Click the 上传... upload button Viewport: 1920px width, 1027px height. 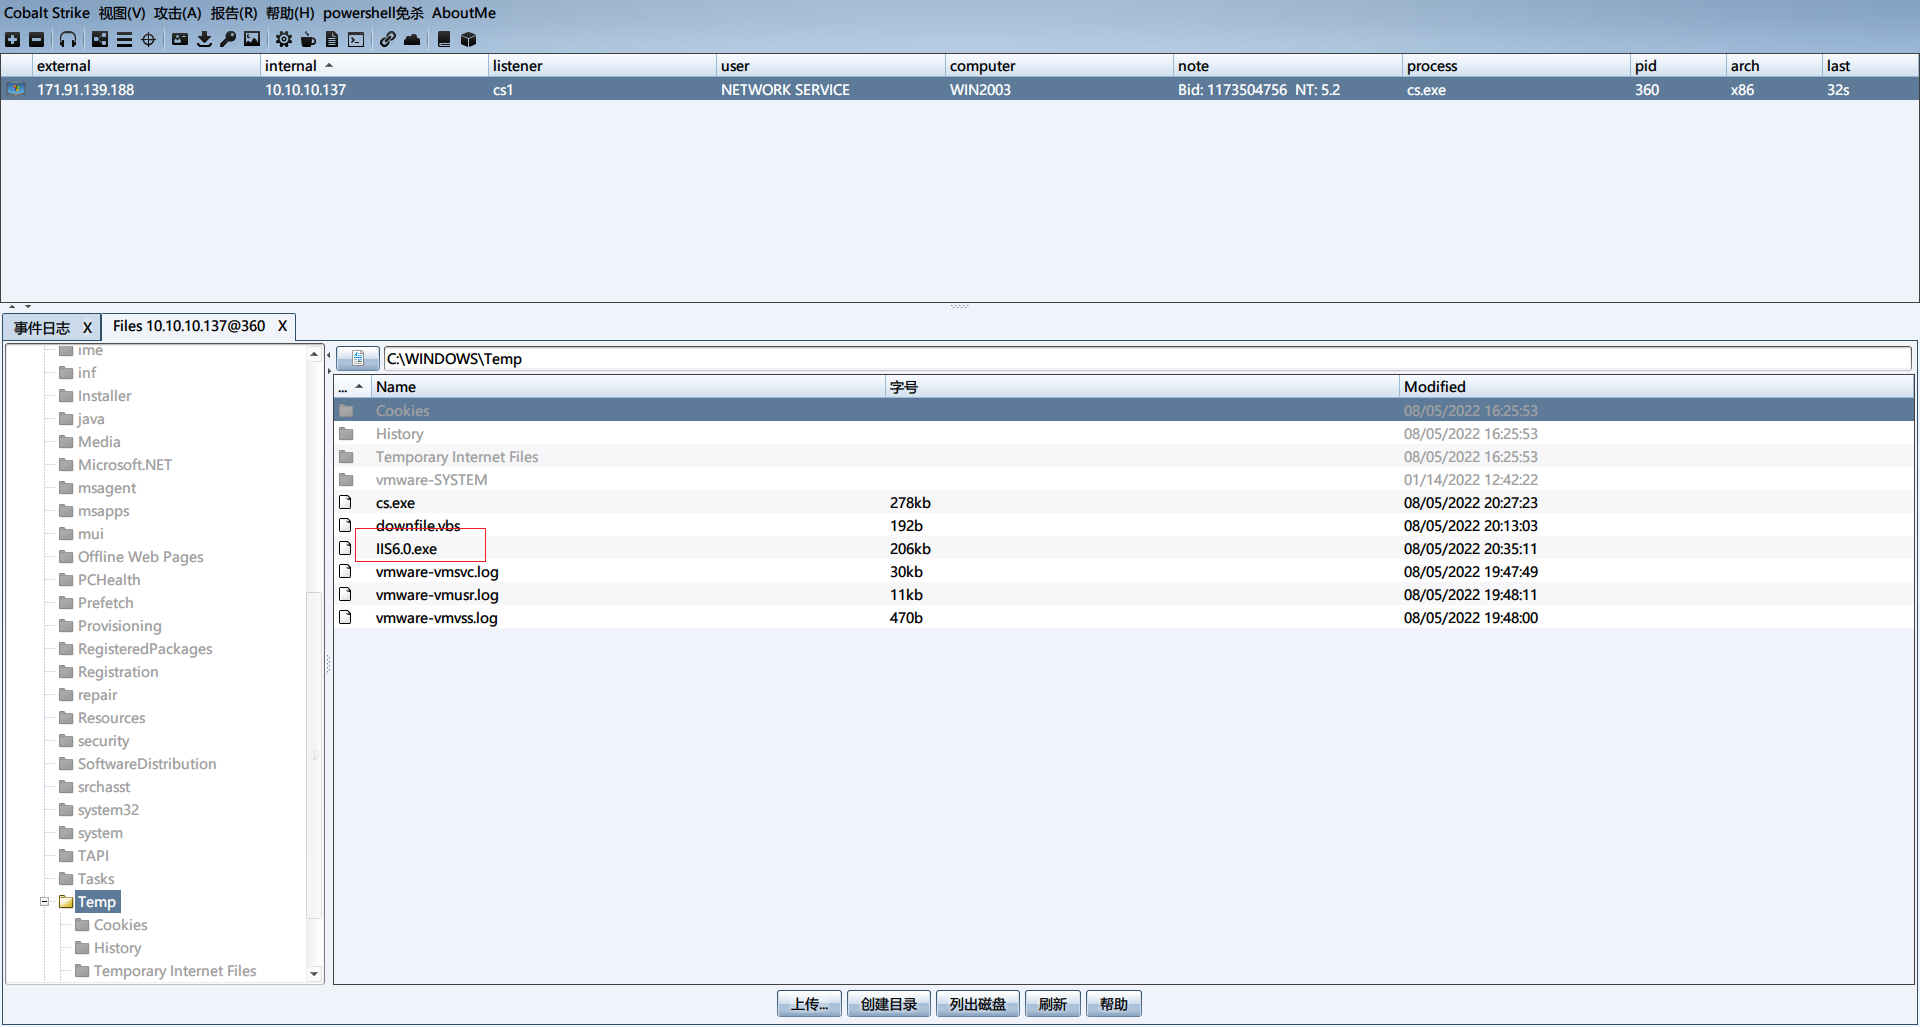tap(809, 1004)
